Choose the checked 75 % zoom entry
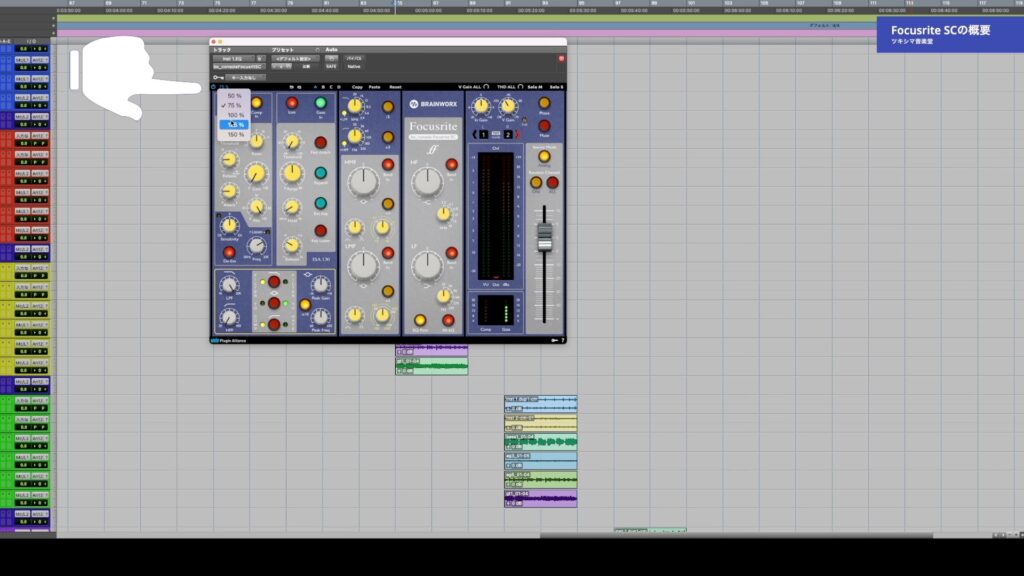The width and height of the screenshot is (1024, 576). (234, 105)
